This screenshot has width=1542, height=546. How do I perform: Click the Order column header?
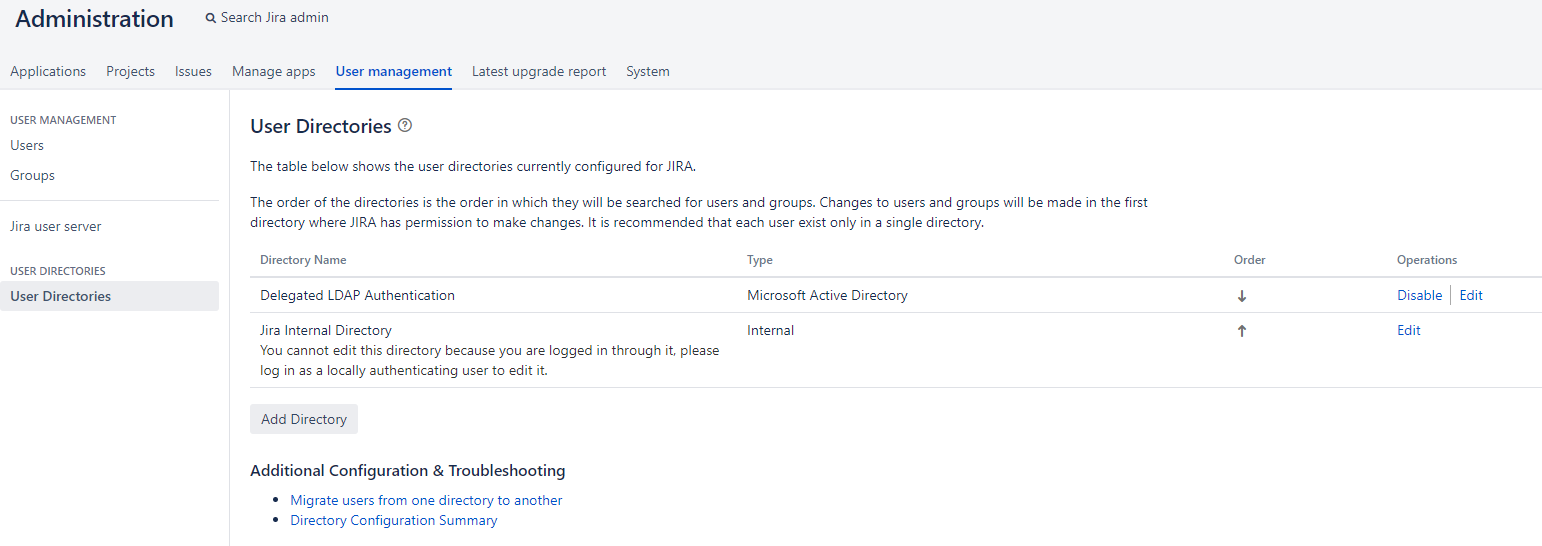(x=1250, y=260)
